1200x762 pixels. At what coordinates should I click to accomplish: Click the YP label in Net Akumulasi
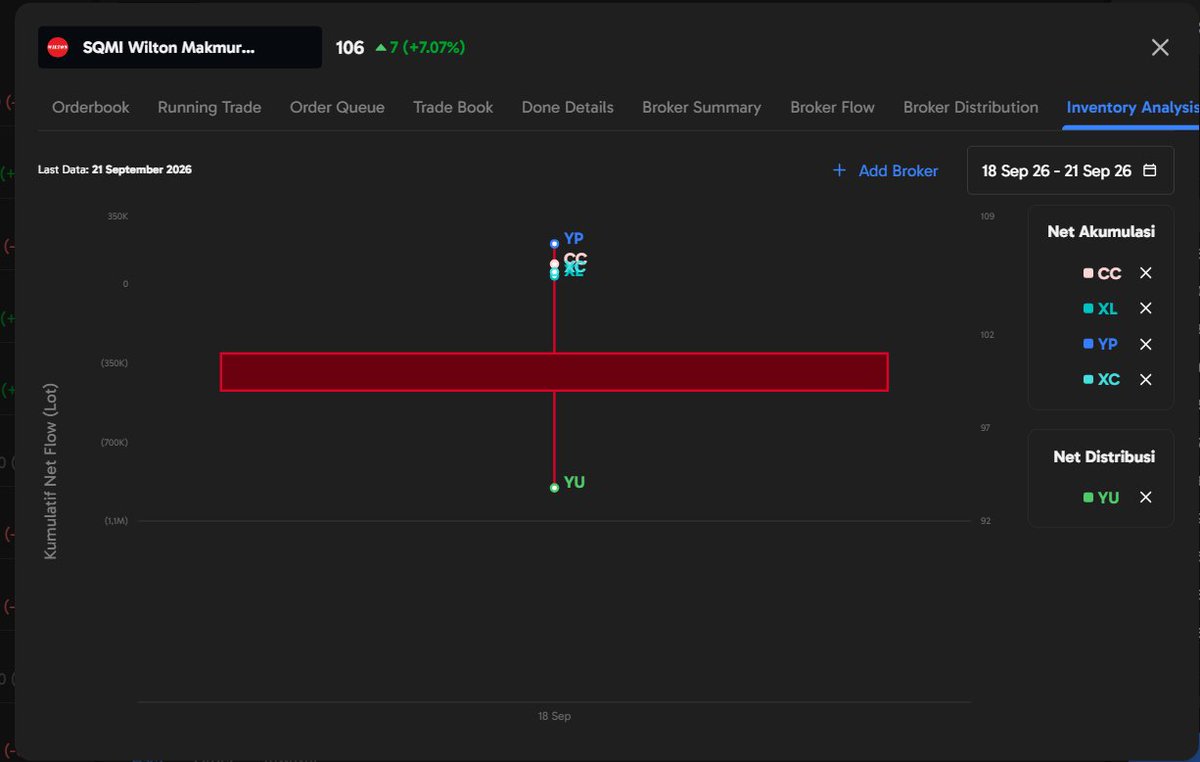(1107, 344)
